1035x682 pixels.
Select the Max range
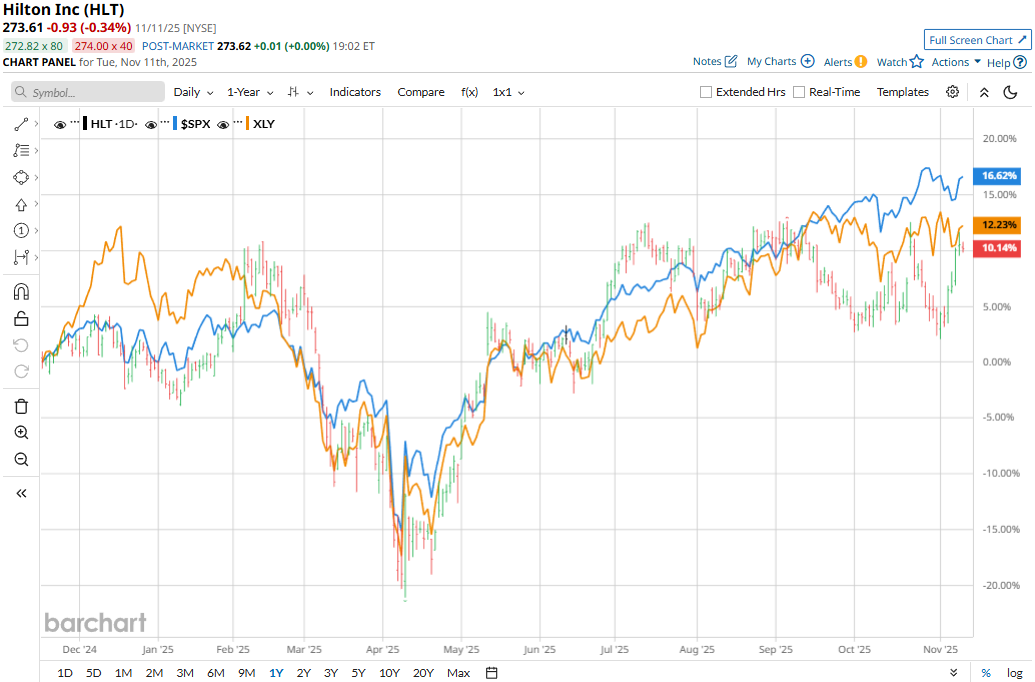click(x=458, y=673)
